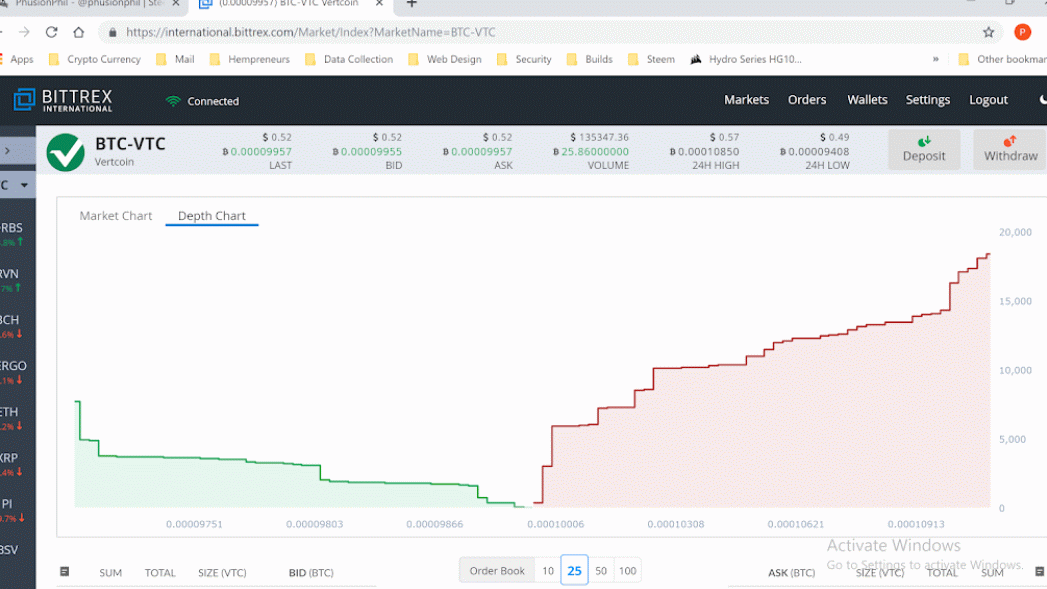This screenshot has height=589, width=1047.
Task: Select the BSV market in sidebar
Action: click(x=9, y=550)
